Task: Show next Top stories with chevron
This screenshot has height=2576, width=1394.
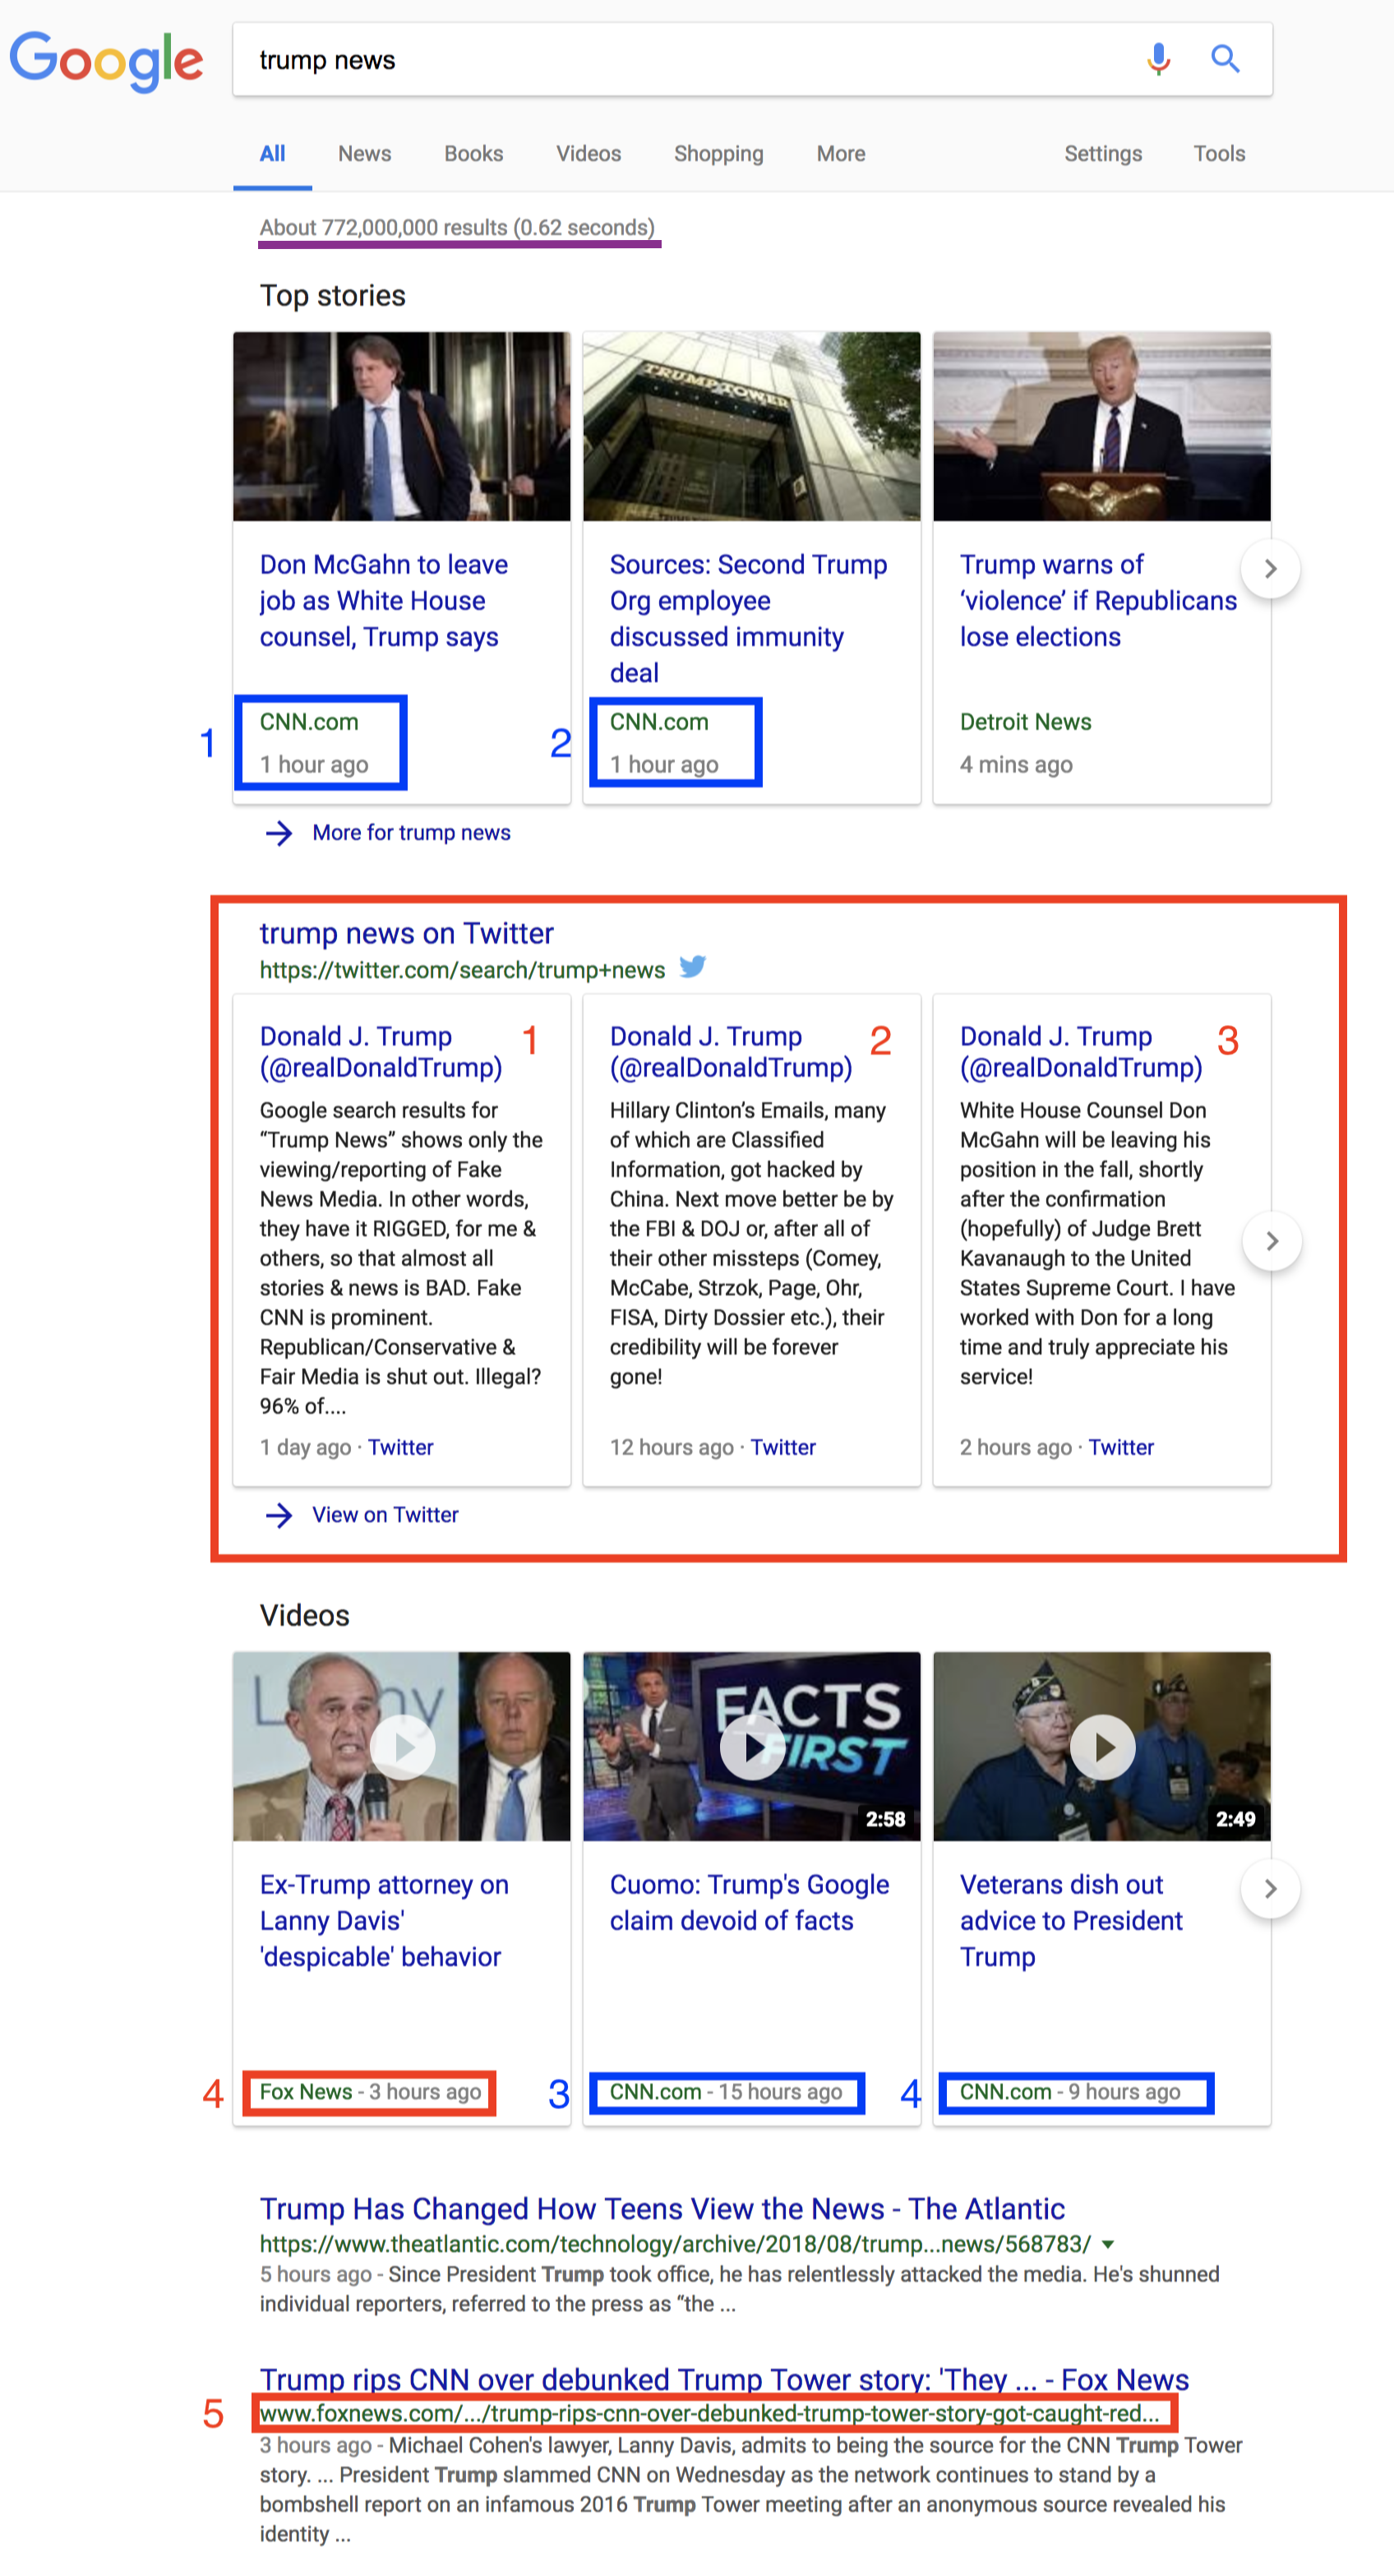Action: [x=1270, y=569]
